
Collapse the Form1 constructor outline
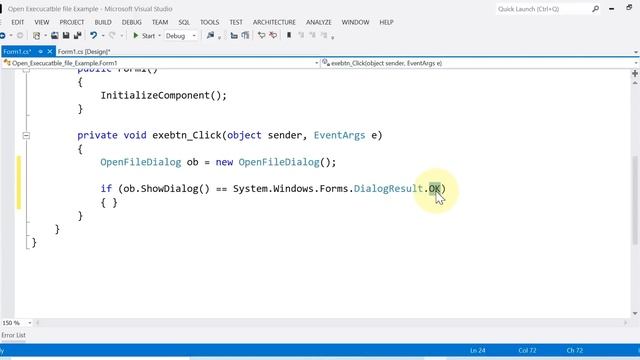(26, 70)
